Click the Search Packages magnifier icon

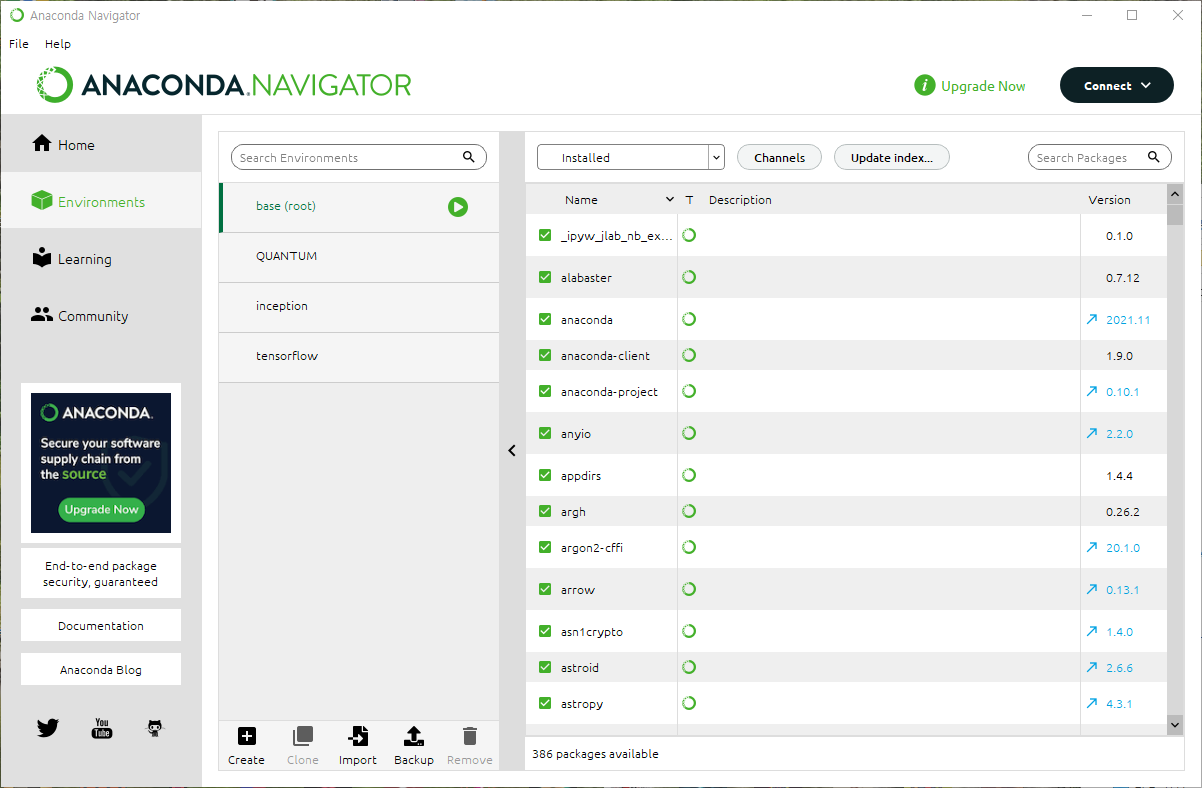(x=1154, y=157)
